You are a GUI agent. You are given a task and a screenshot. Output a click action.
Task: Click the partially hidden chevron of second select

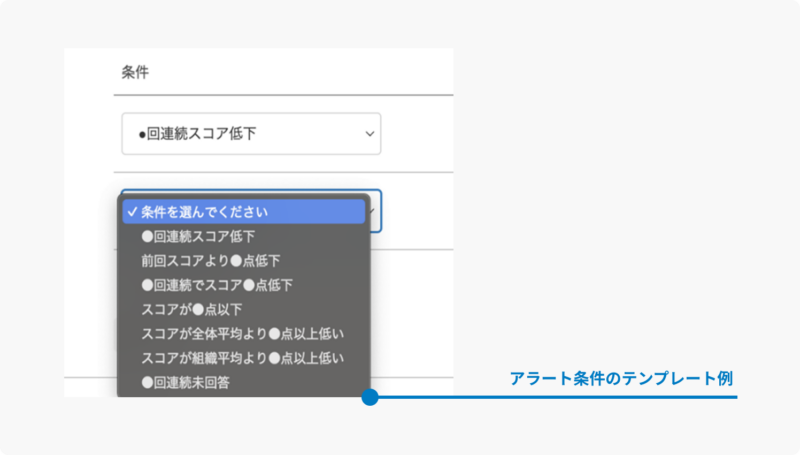point(373,211)
